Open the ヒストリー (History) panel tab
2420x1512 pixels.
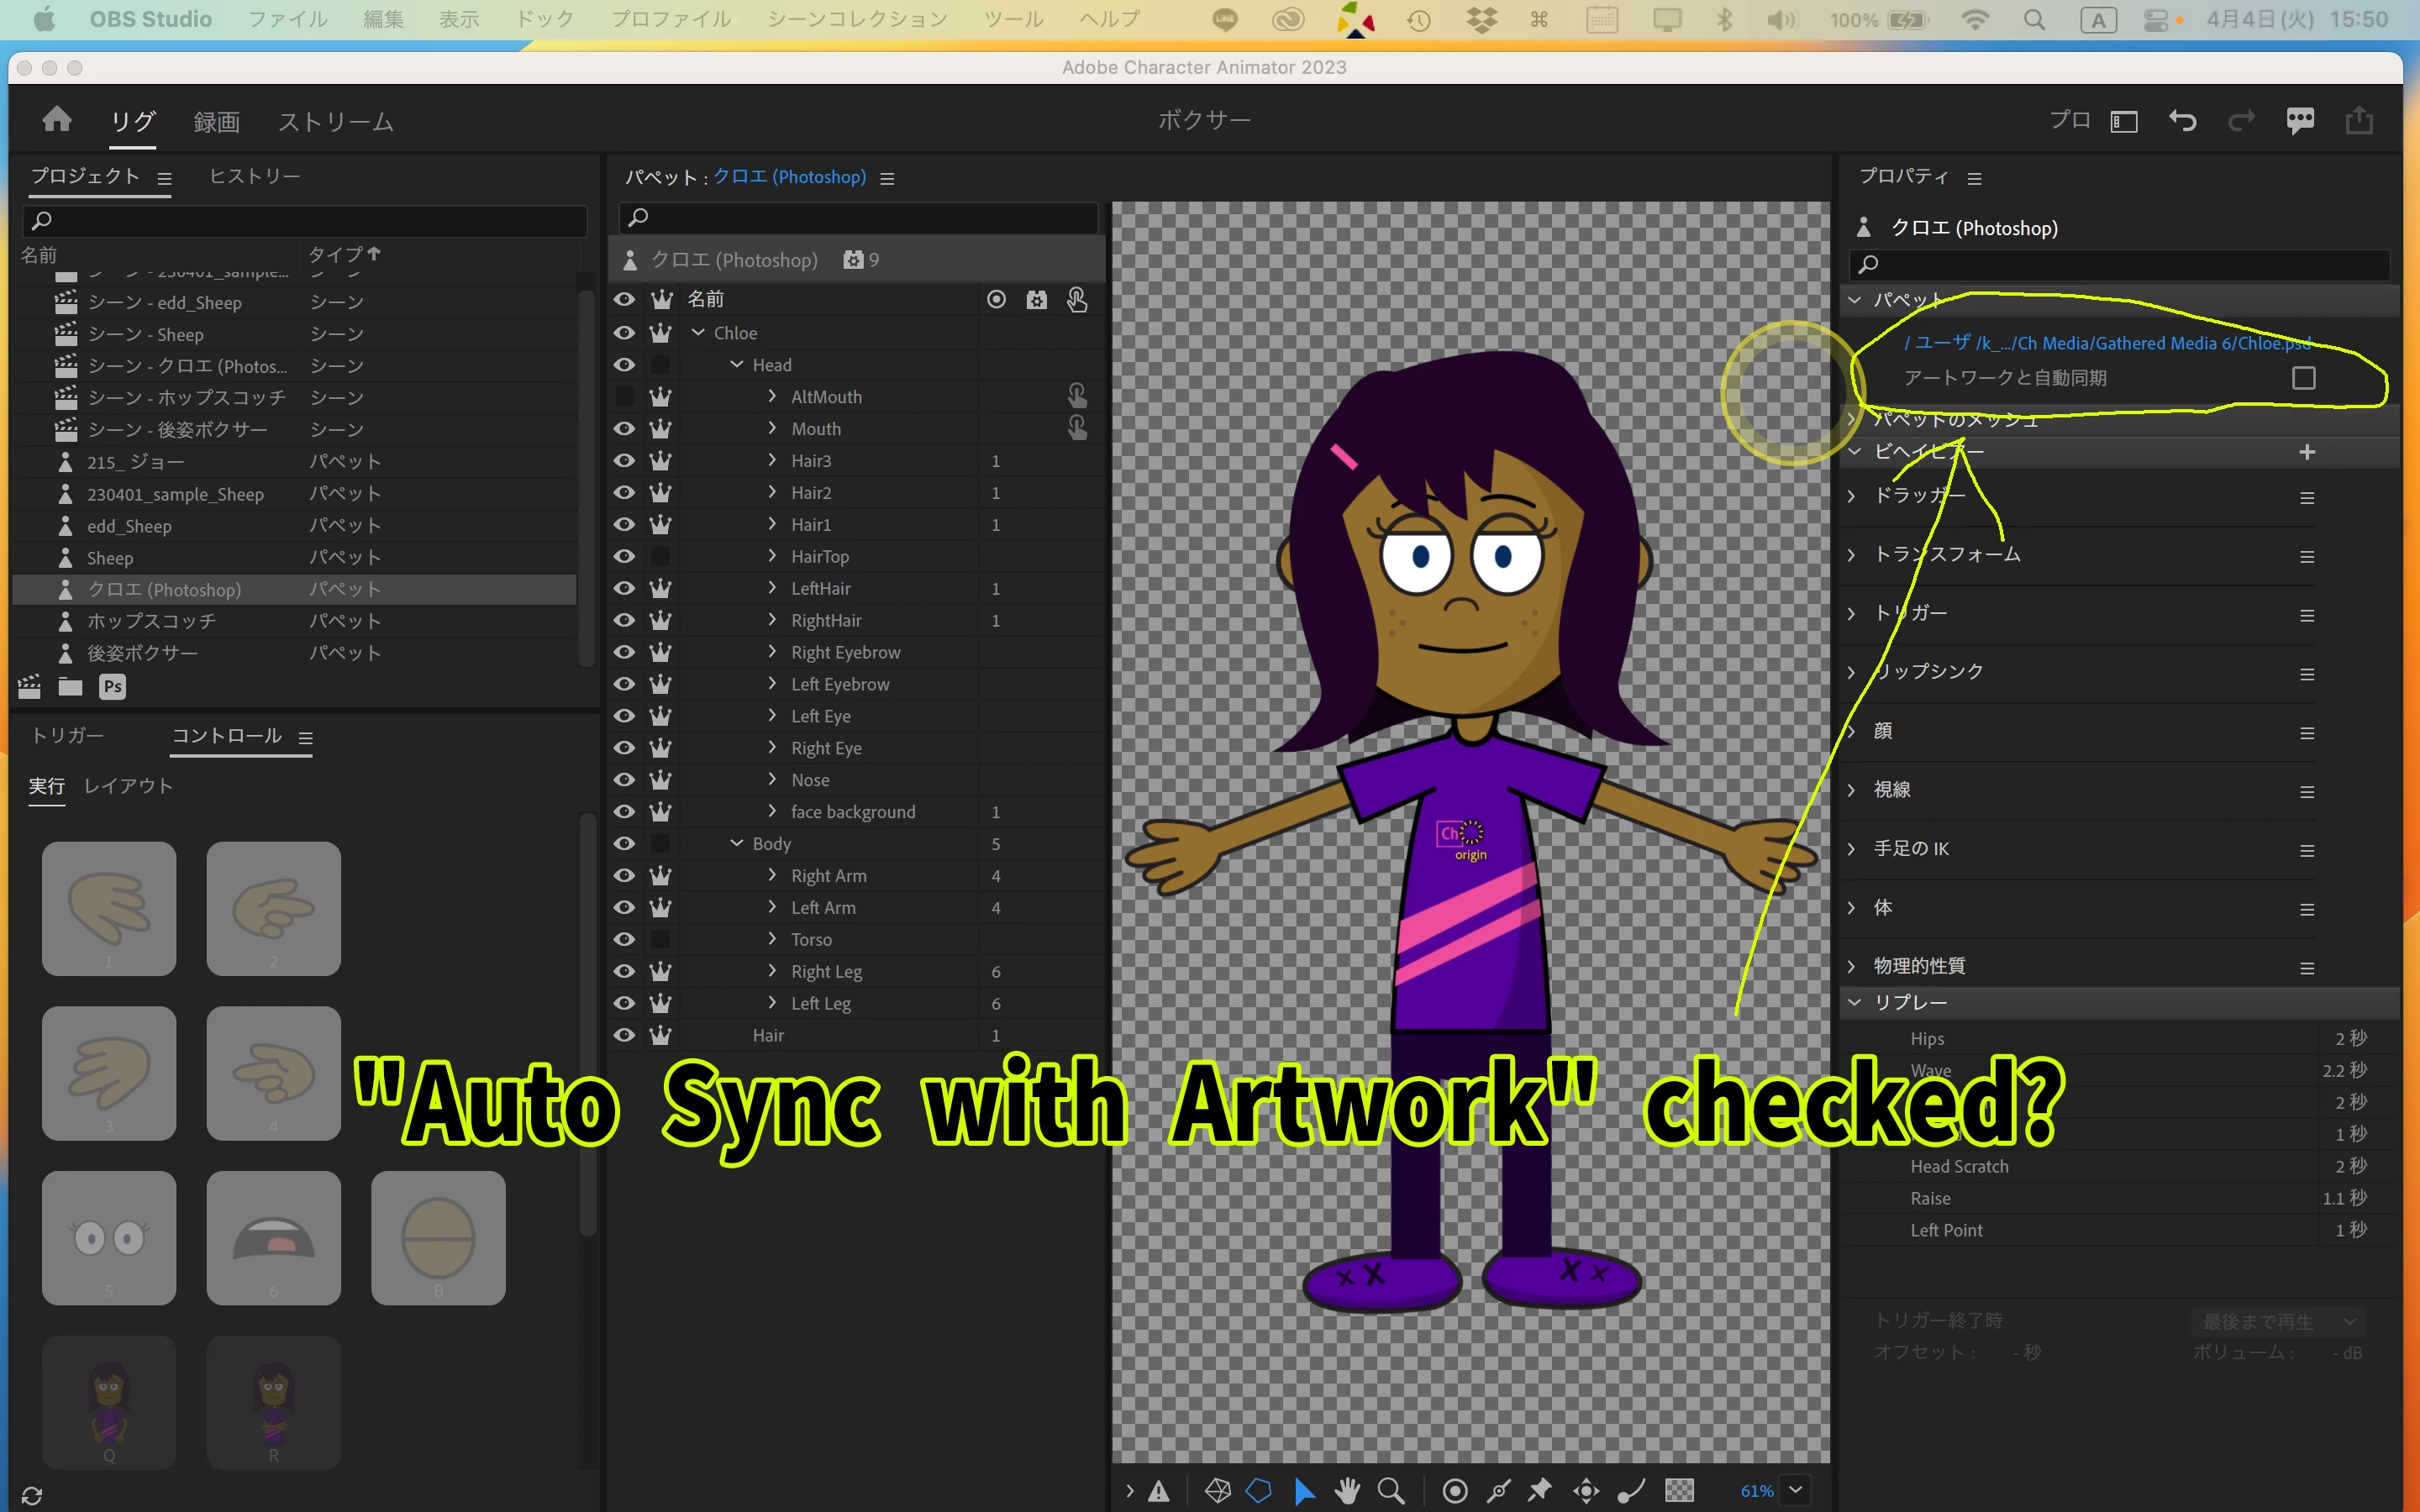click(x=254, y=176)
